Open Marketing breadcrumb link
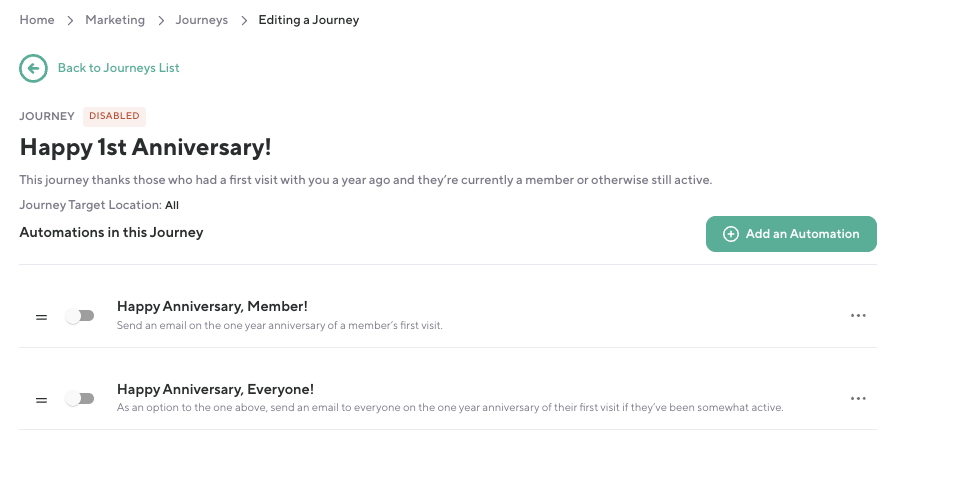The height and width of the screenshot is (480, 954). tap(115, 20)
